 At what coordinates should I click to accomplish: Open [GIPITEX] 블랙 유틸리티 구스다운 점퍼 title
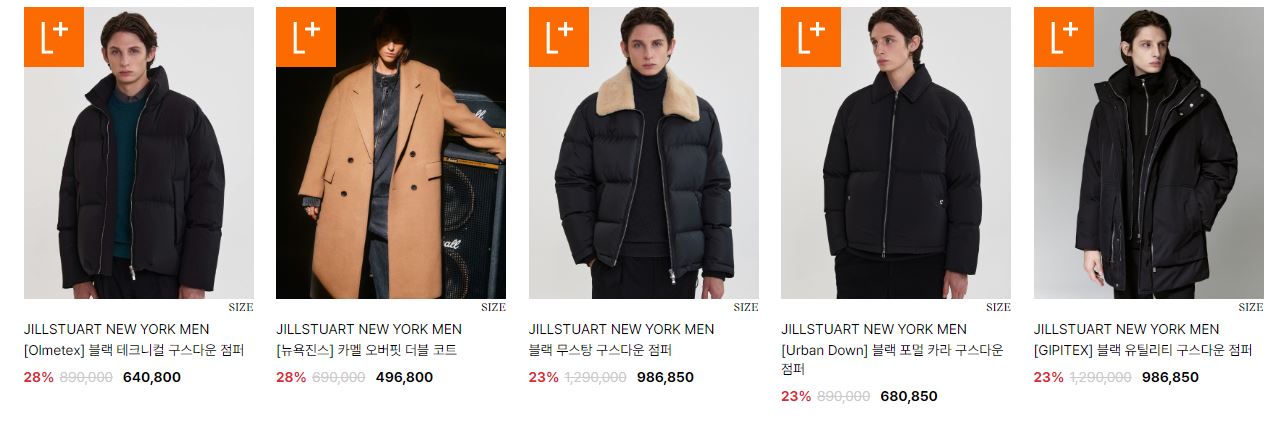pos(1143,350)
